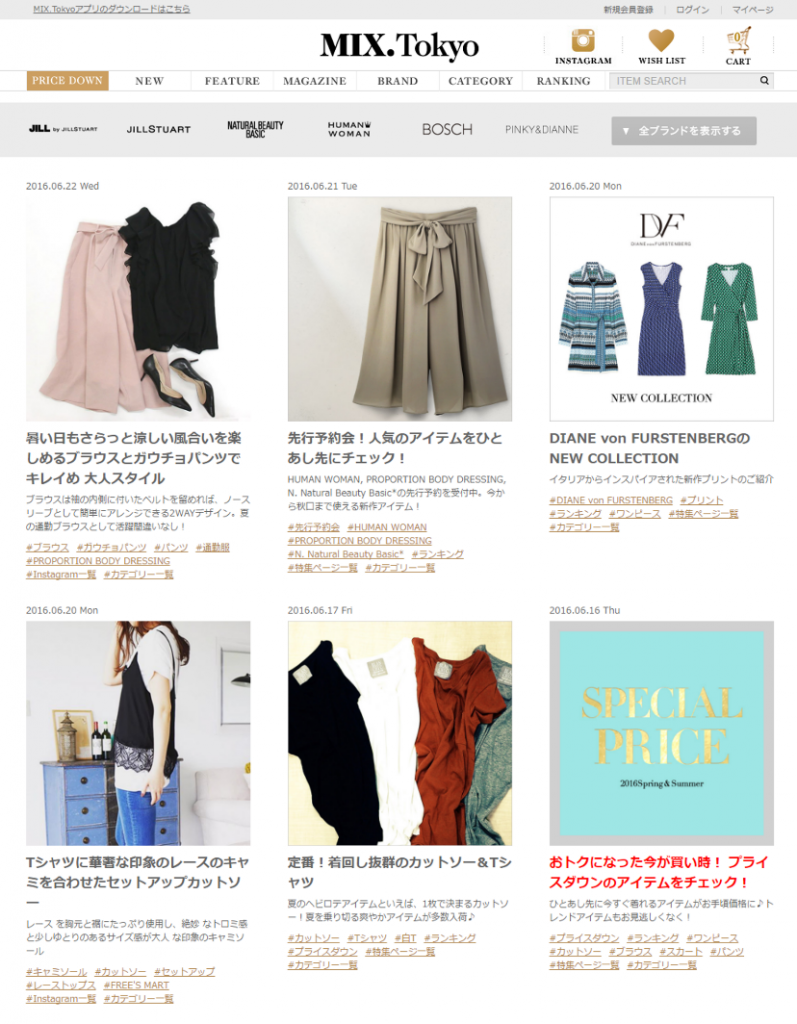
Task: Click the ログイン link
Action: (x=692, y=10)
